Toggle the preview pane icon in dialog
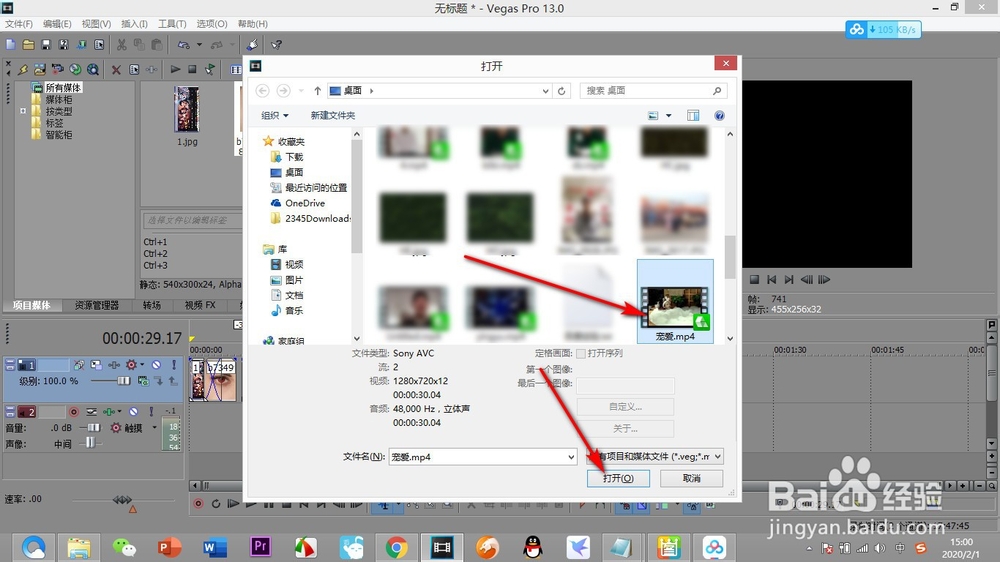Screen dimensions: 1000x562 point(693,115)
